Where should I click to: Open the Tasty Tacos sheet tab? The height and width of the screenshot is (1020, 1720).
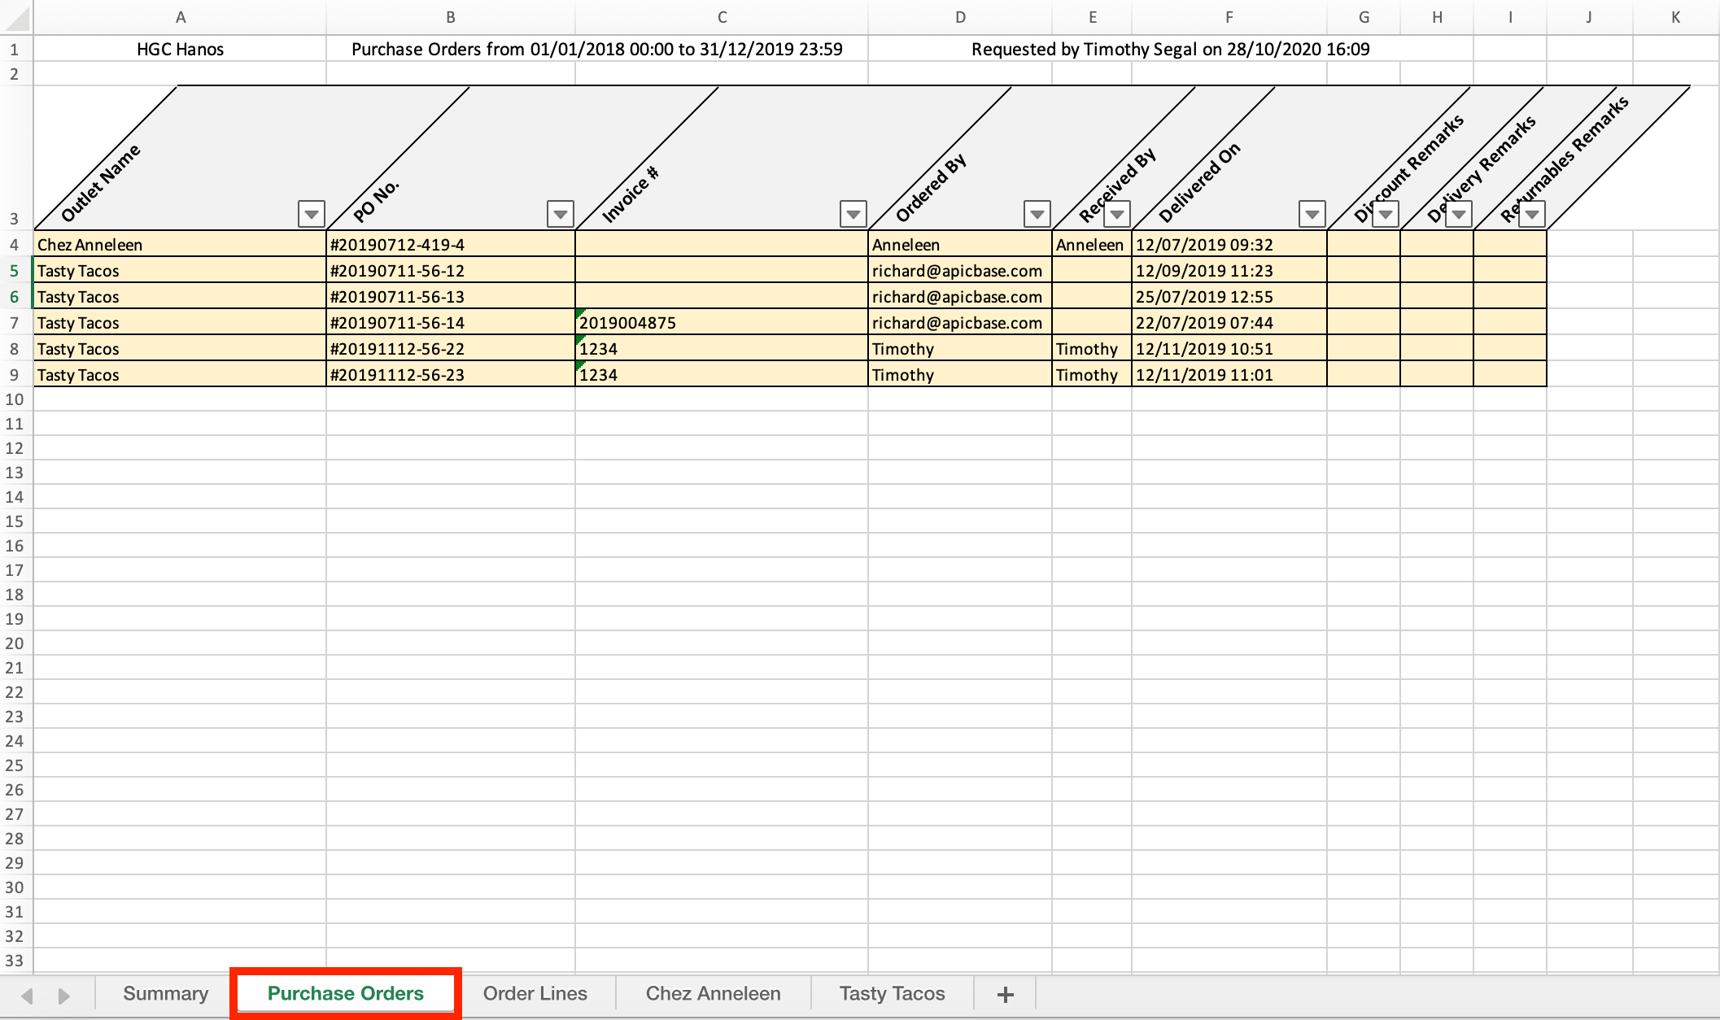(891, 993)
